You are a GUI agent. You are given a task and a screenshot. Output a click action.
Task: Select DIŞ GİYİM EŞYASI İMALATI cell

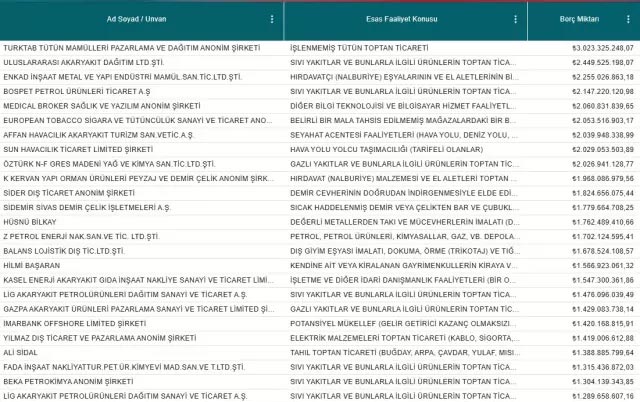pyautogui.click(x=405, y=251)
